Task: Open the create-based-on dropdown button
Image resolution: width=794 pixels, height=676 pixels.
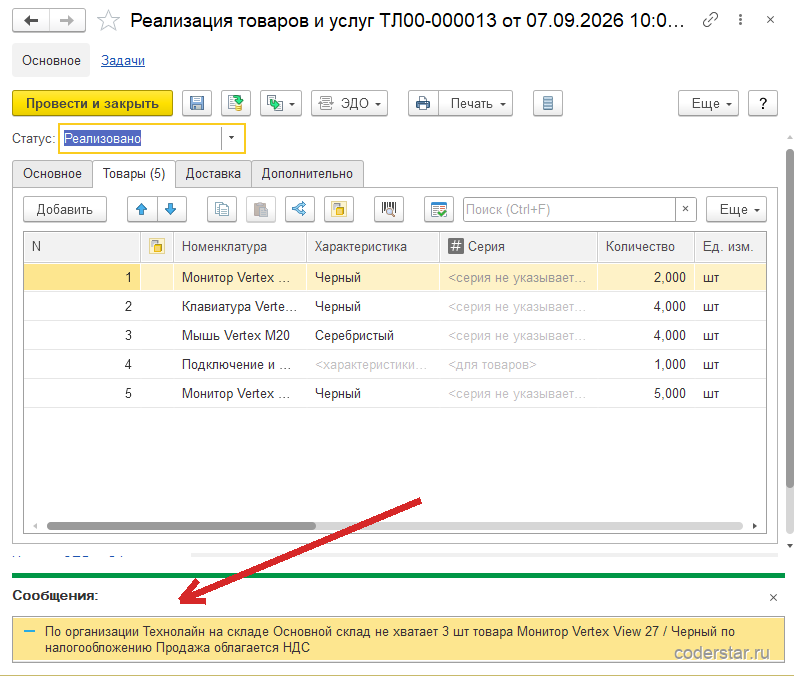Action: (x=281, y=103)
